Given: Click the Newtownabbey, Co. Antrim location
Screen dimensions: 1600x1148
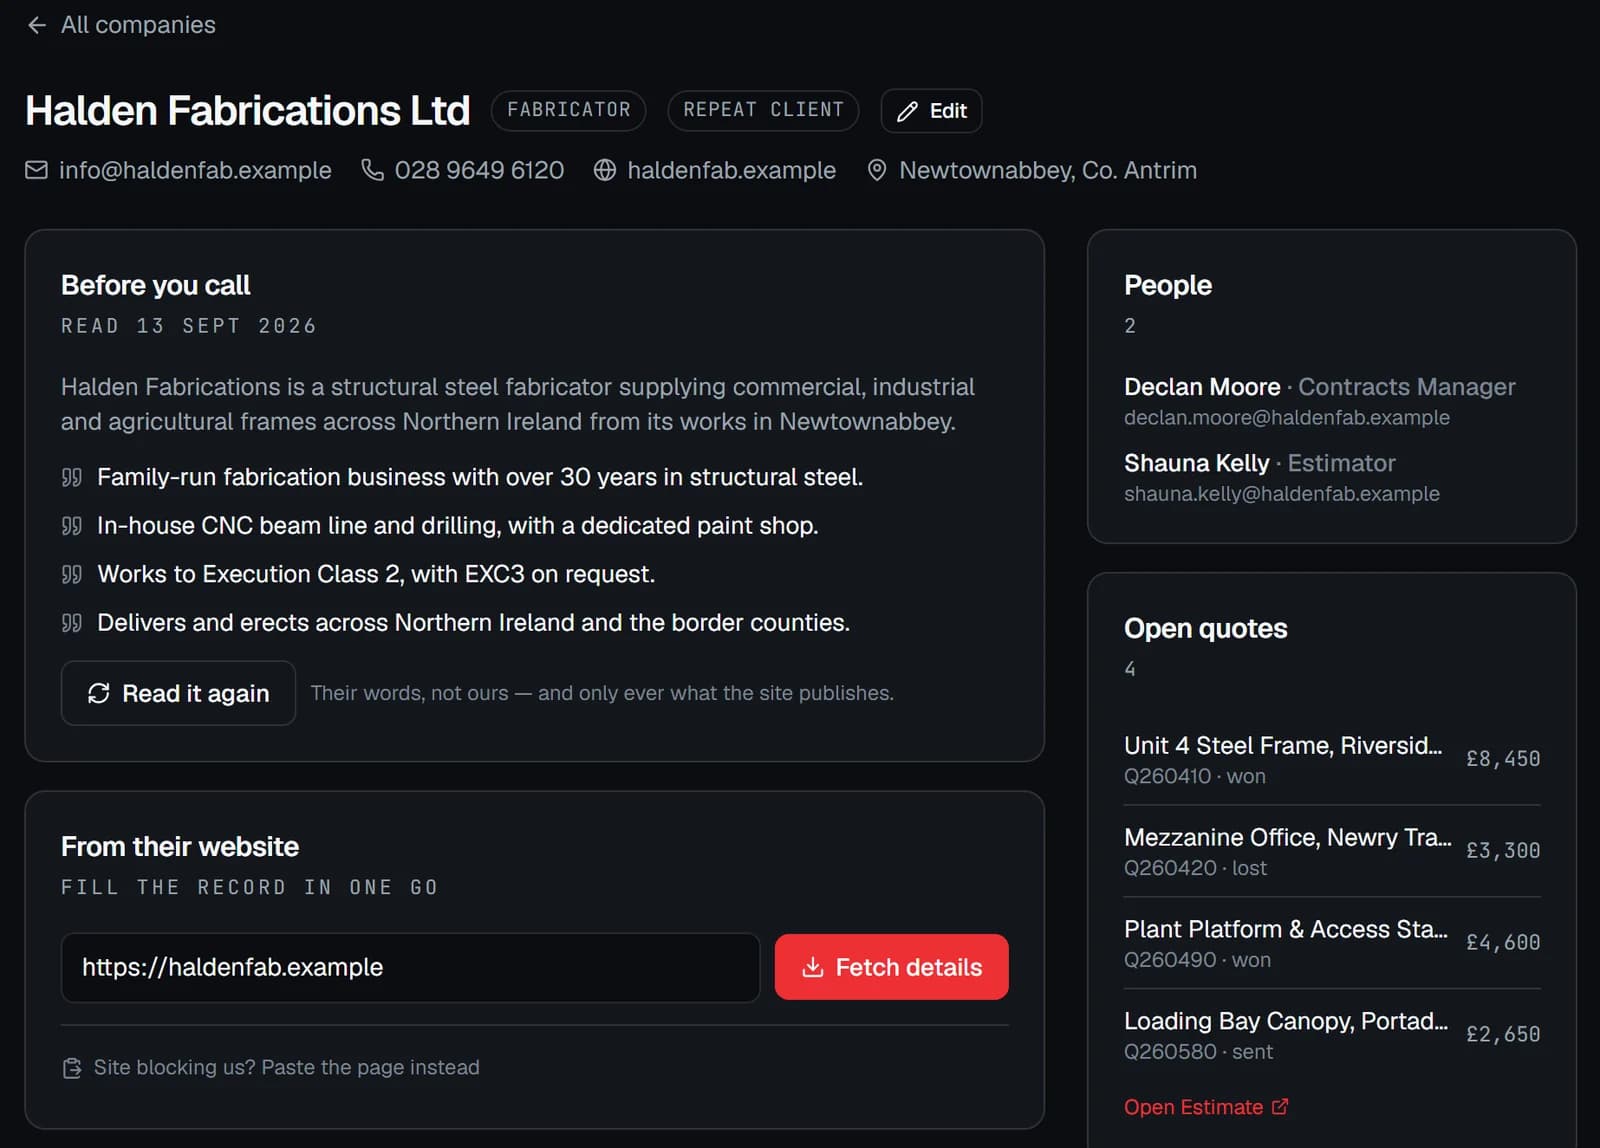Looking at the screenshot, I should click(x=1047, y=170).
